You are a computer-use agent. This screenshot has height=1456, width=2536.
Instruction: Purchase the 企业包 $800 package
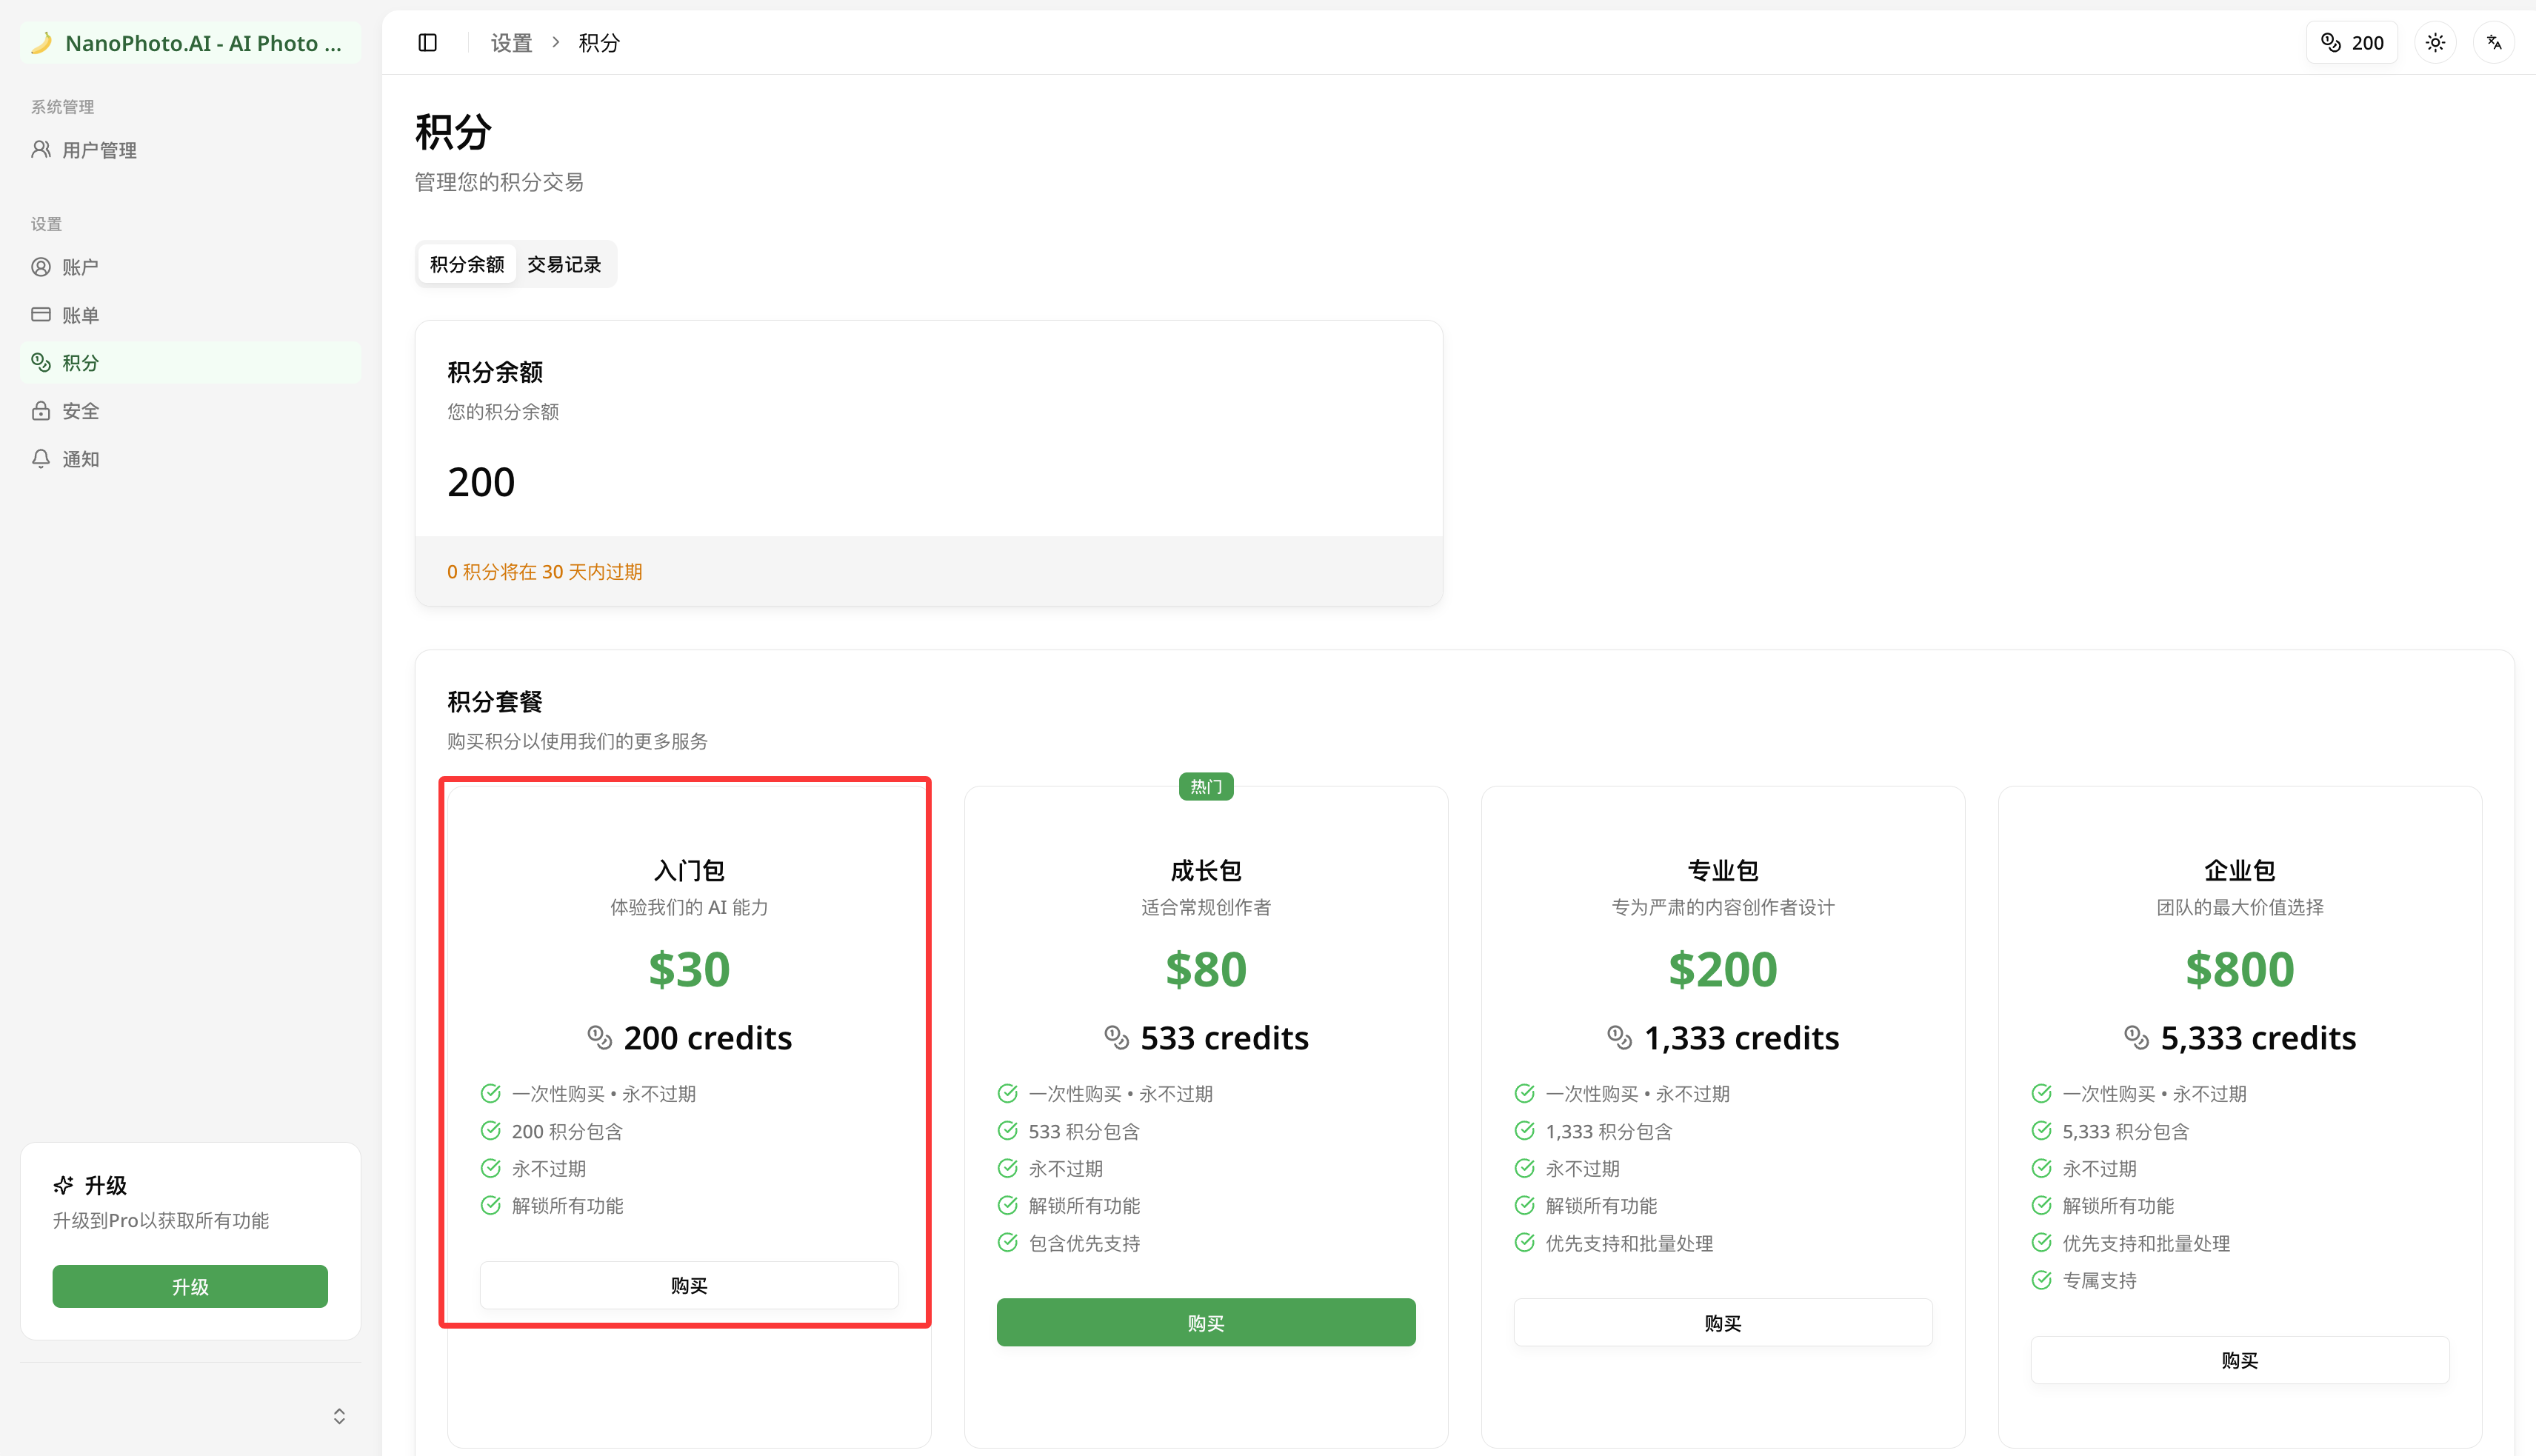tap(2239, 1360)
